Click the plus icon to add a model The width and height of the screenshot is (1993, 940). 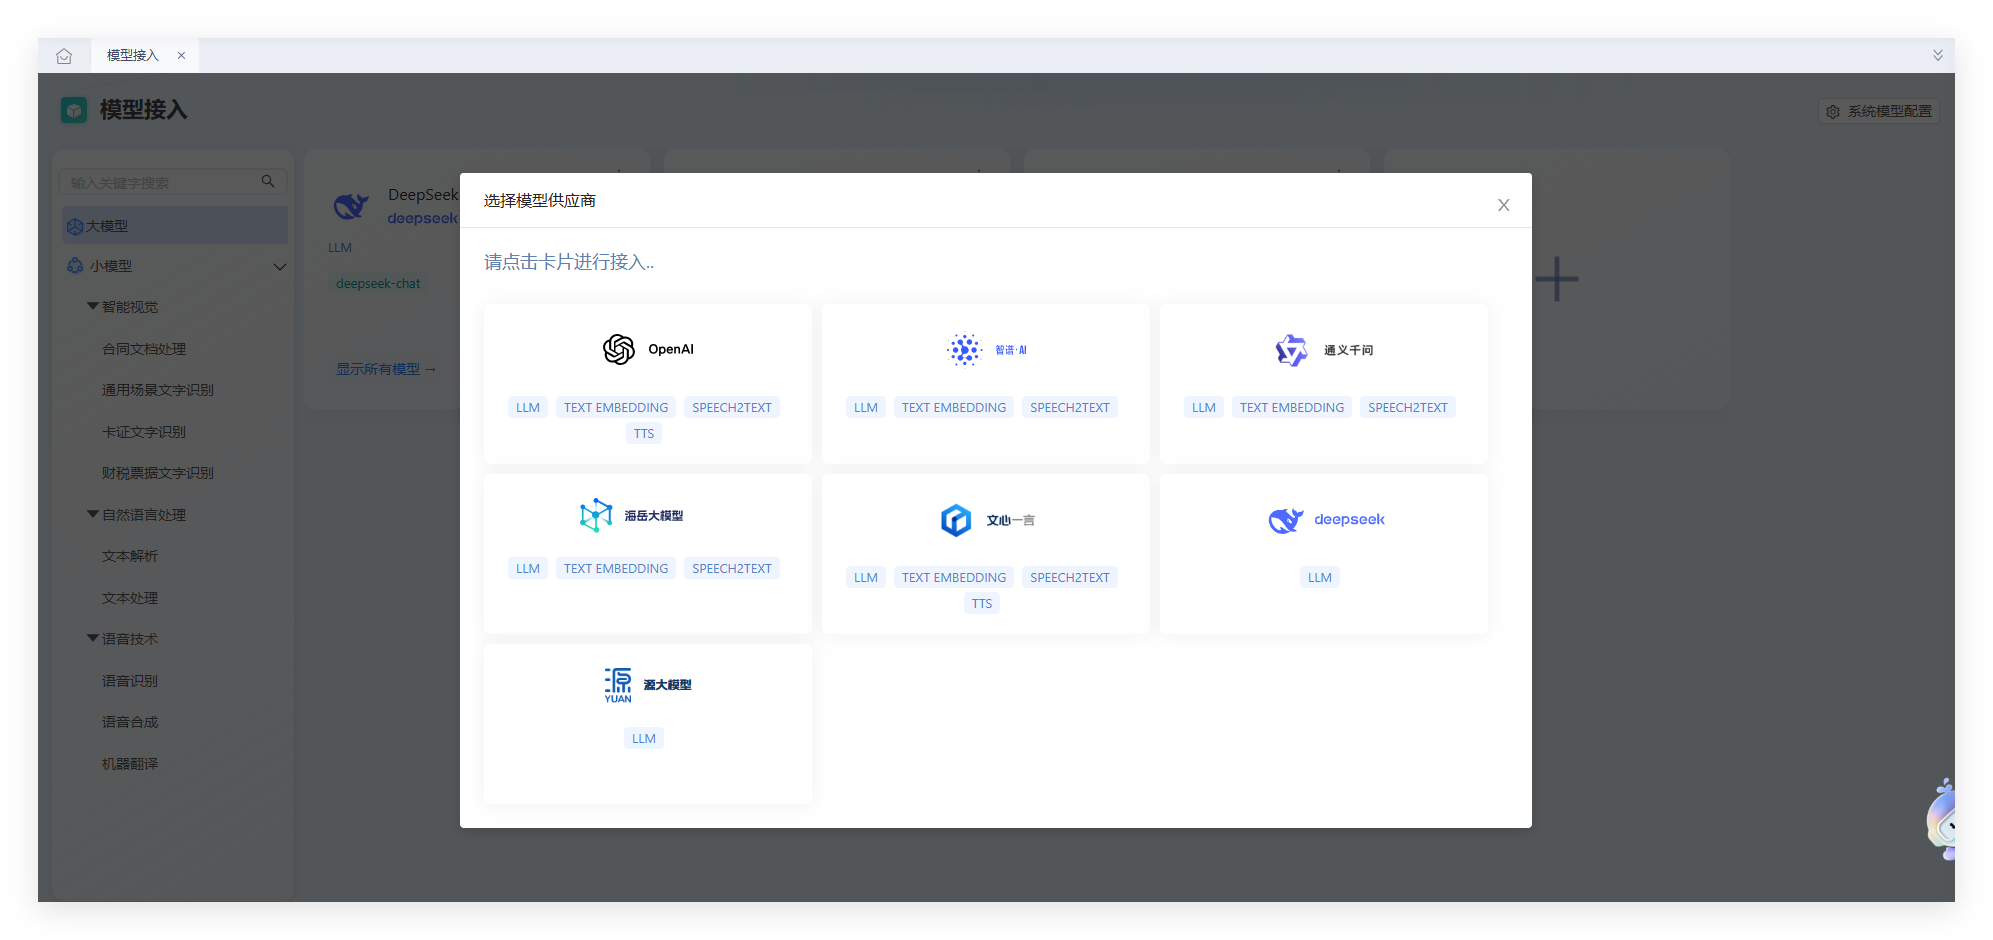click(x=1557, y=279)
